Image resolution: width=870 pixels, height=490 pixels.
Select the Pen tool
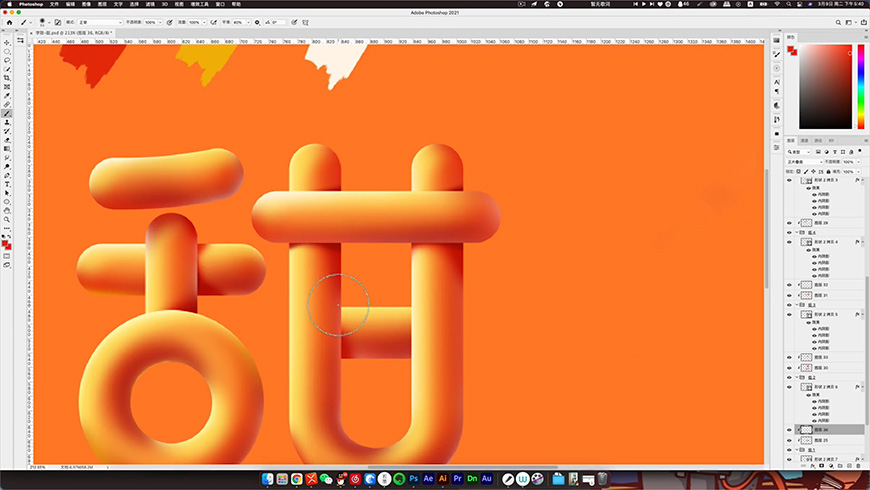[7, 176]
